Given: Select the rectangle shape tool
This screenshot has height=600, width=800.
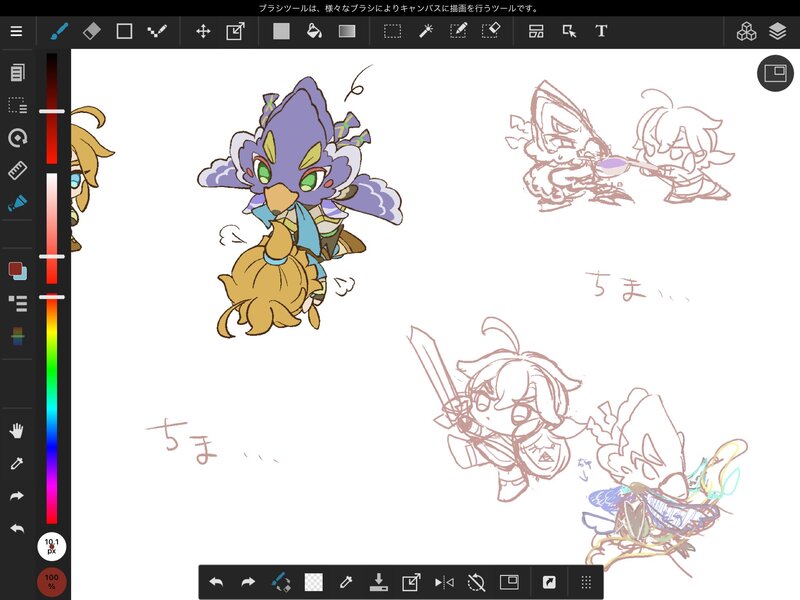Looking at the screenshot, I should (124, 31).
